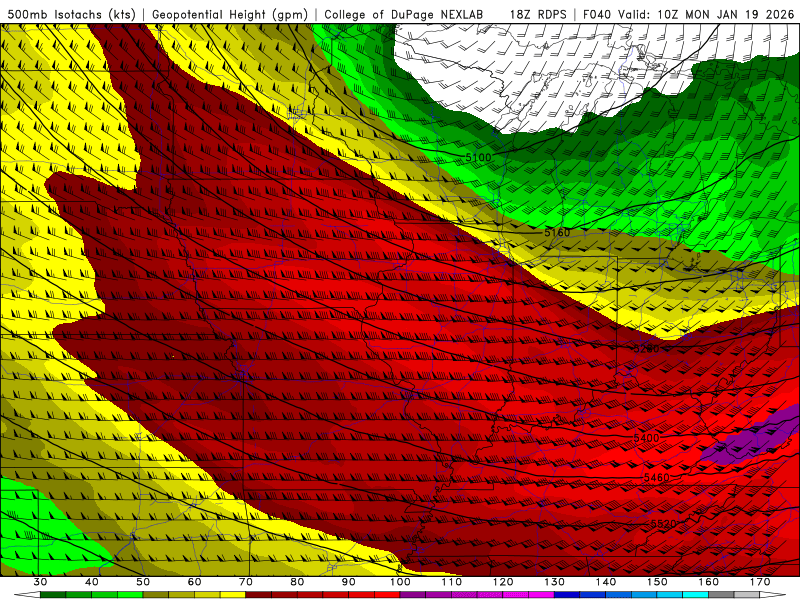
Task: Click the 170 value on the color scale
Action: point(760,582)
